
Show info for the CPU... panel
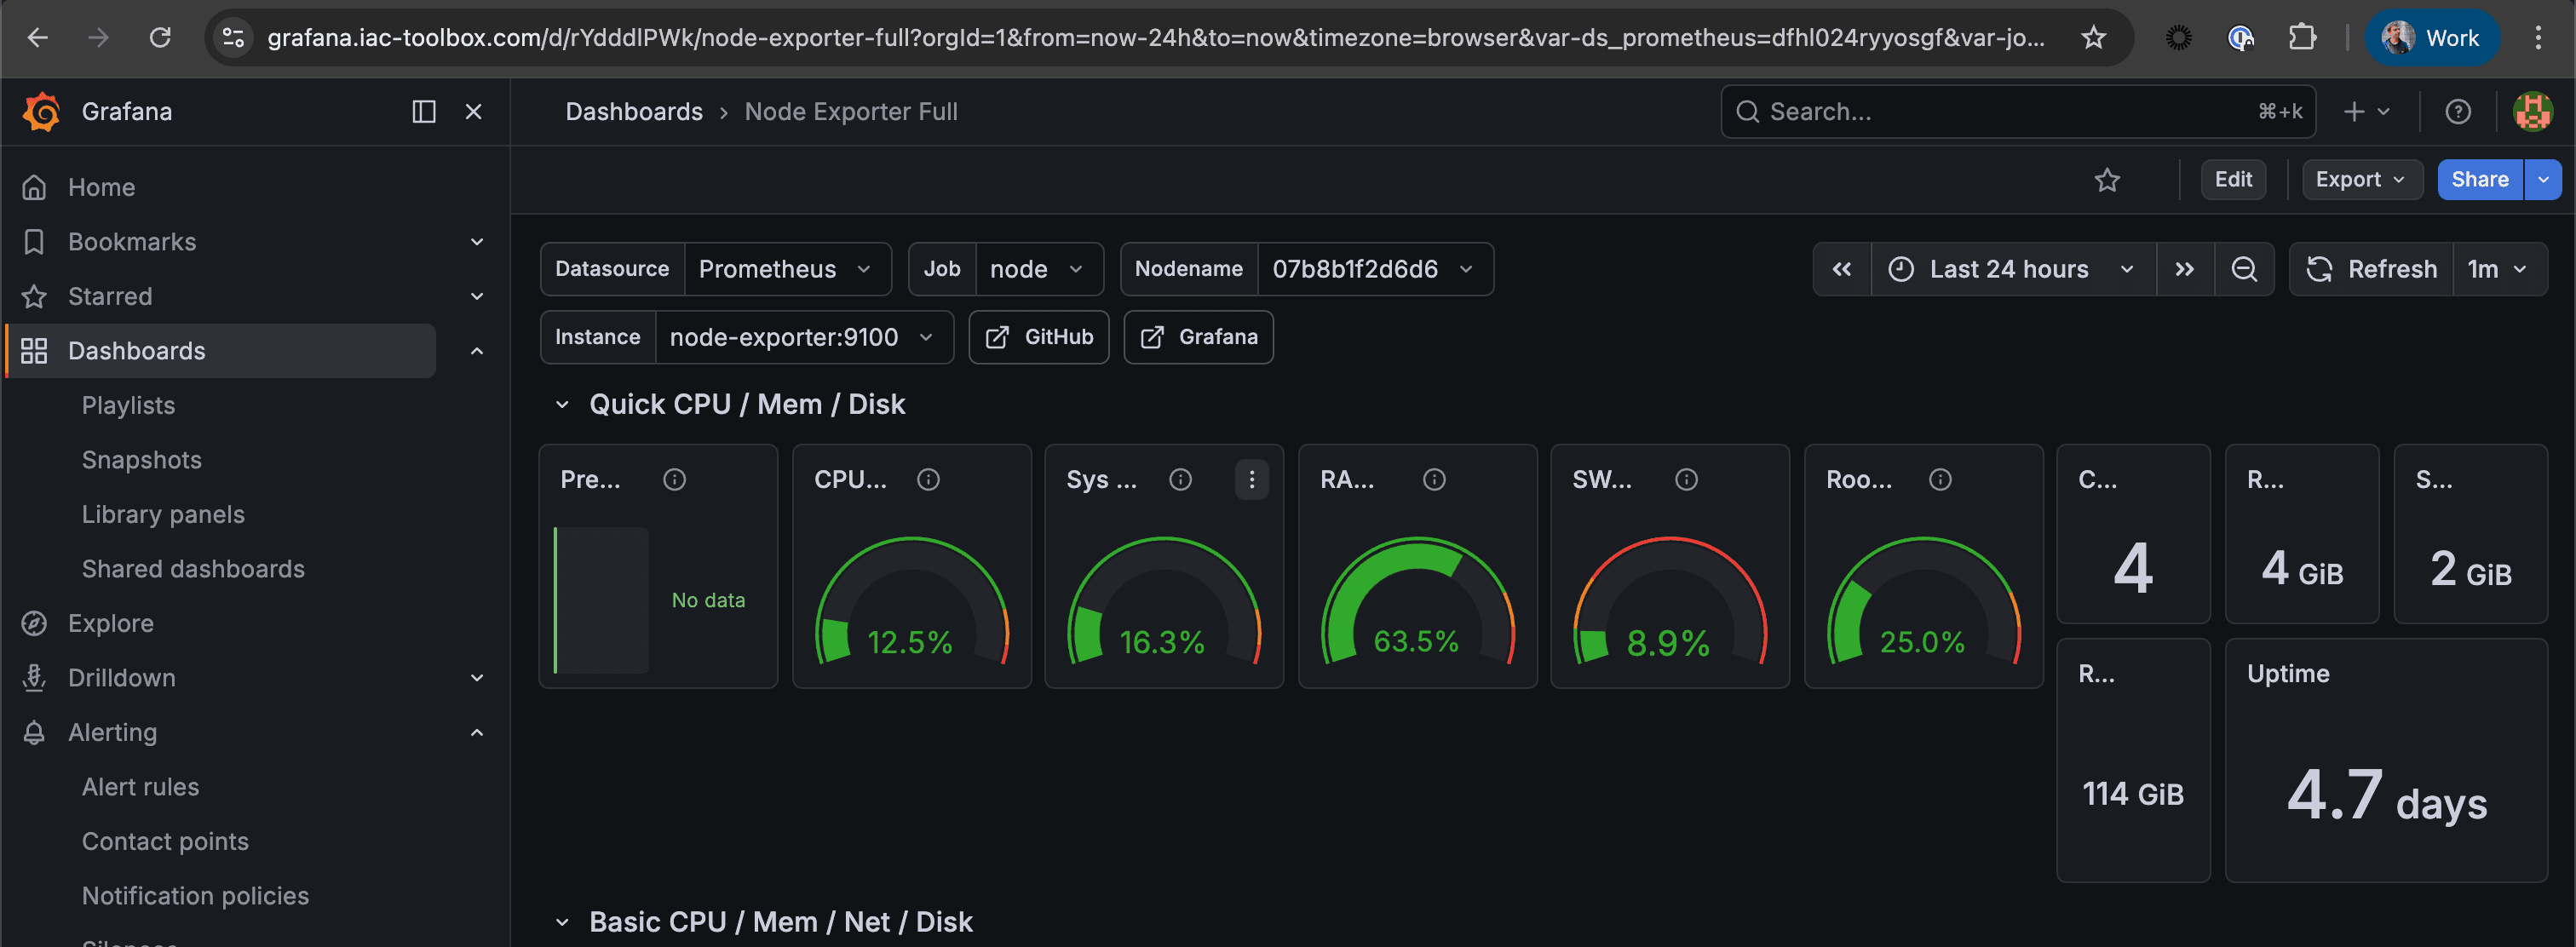click(x=928, y=479)
